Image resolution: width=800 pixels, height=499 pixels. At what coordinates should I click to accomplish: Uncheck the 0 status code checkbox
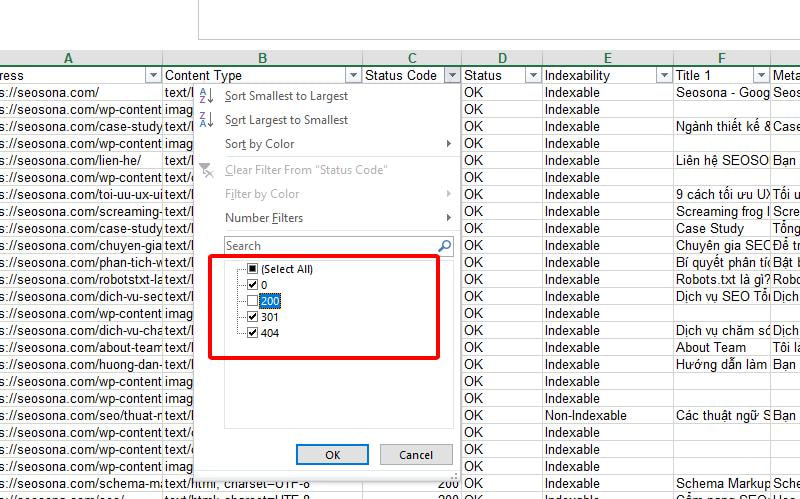tap(253, 284)
